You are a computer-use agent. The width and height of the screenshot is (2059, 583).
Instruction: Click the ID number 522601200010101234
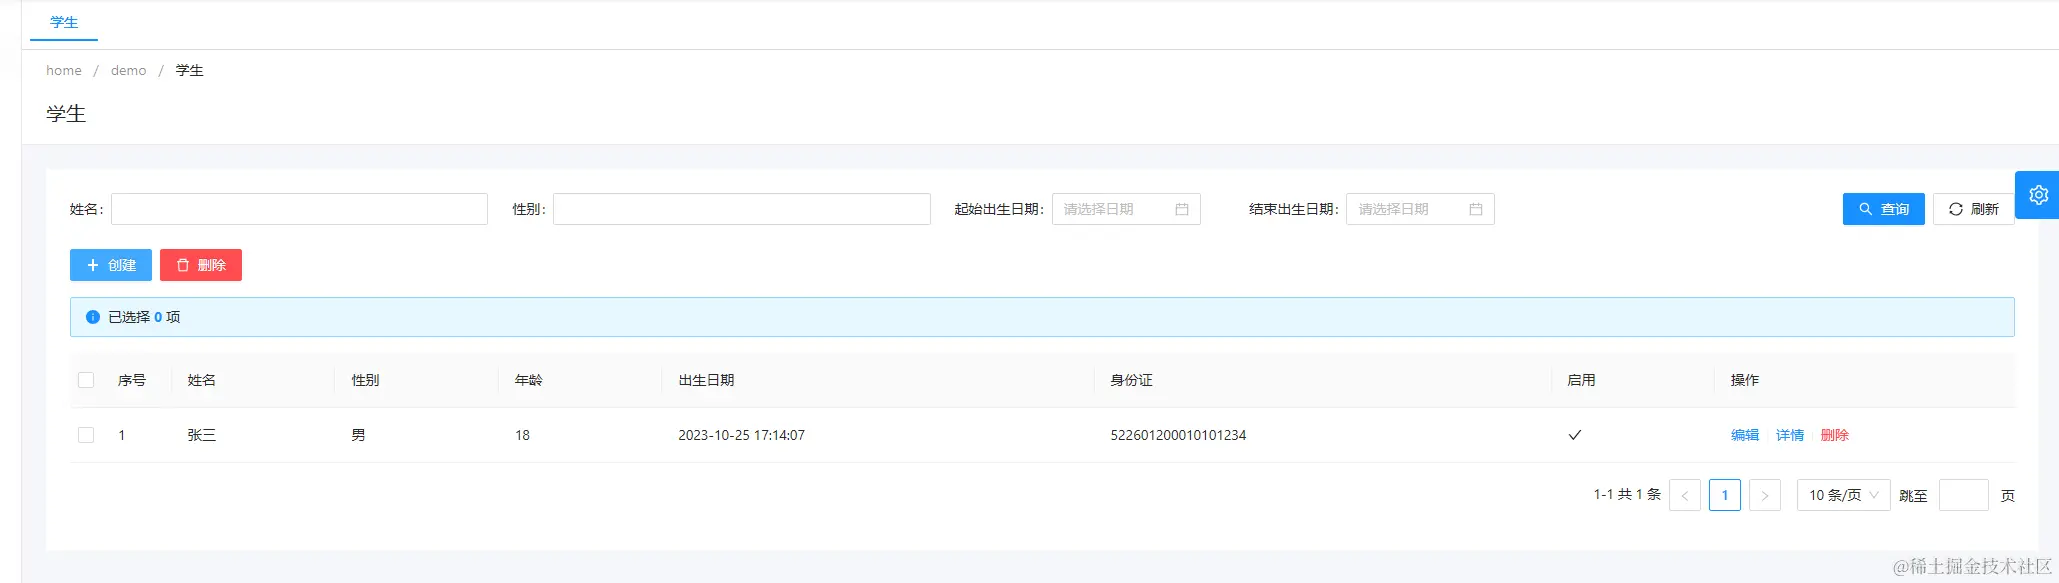(x=1178, y=435)
